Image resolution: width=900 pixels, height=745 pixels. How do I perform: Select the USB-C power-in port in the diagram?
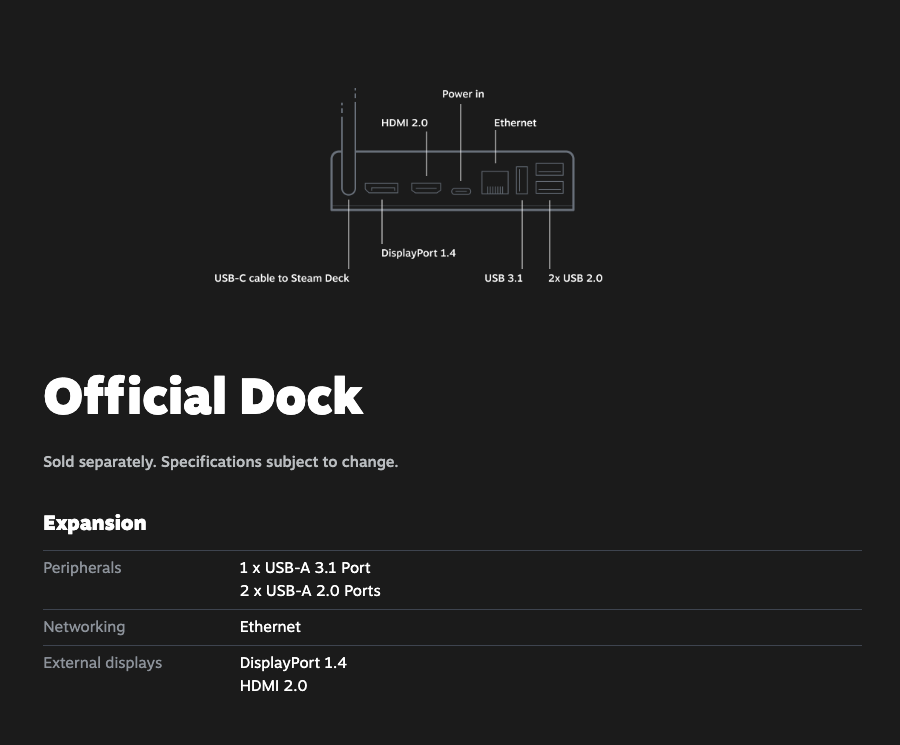[461, 190]
